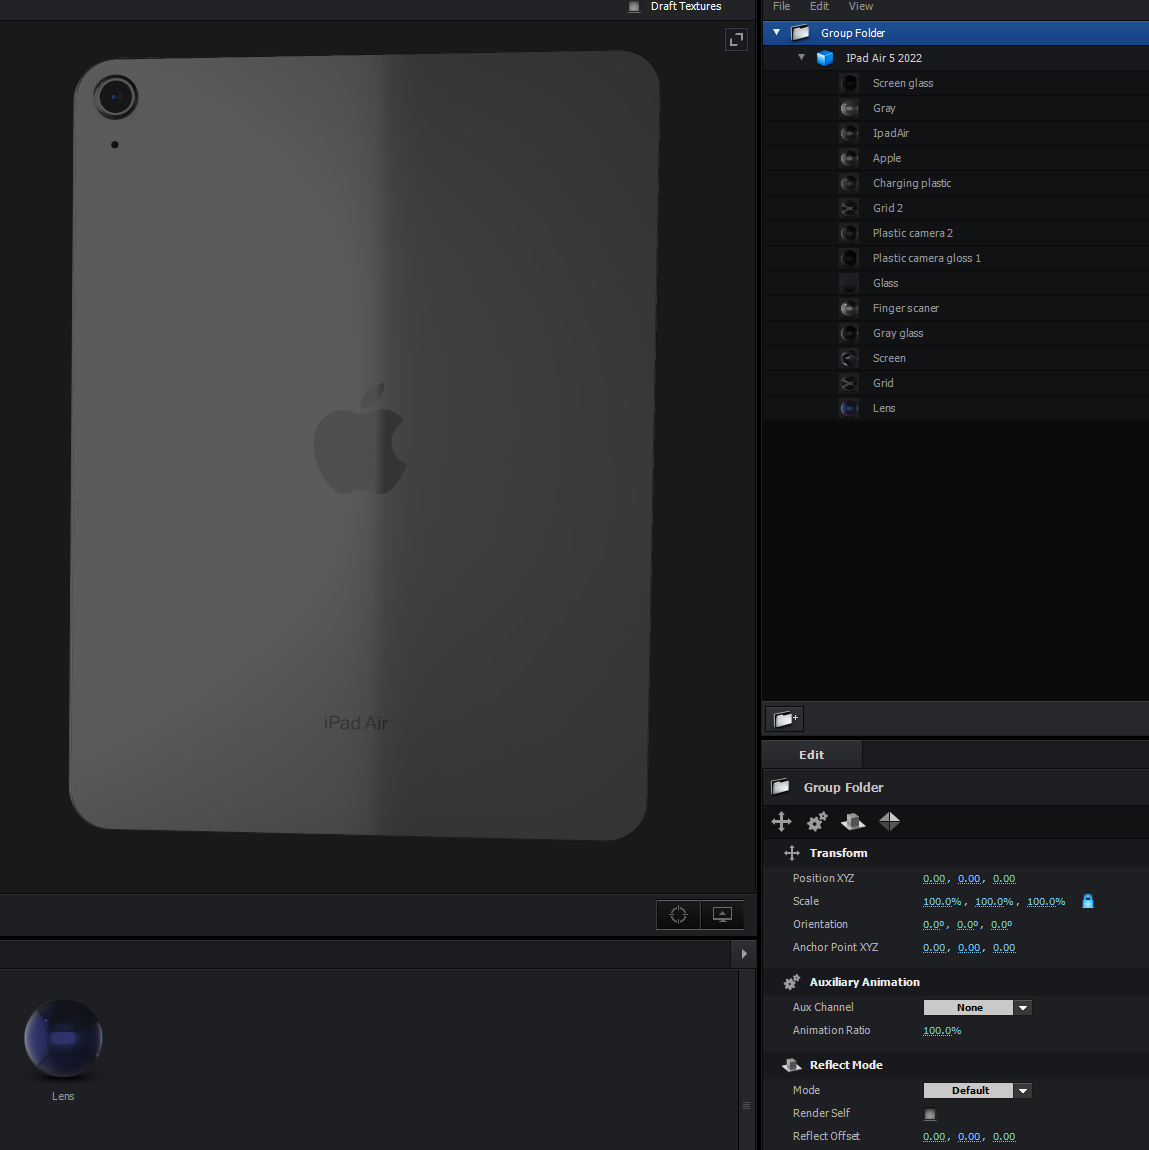The image size is (1149, 1150).
Task: Toggle the Scale proportion lock
Action: [1087, 901]
